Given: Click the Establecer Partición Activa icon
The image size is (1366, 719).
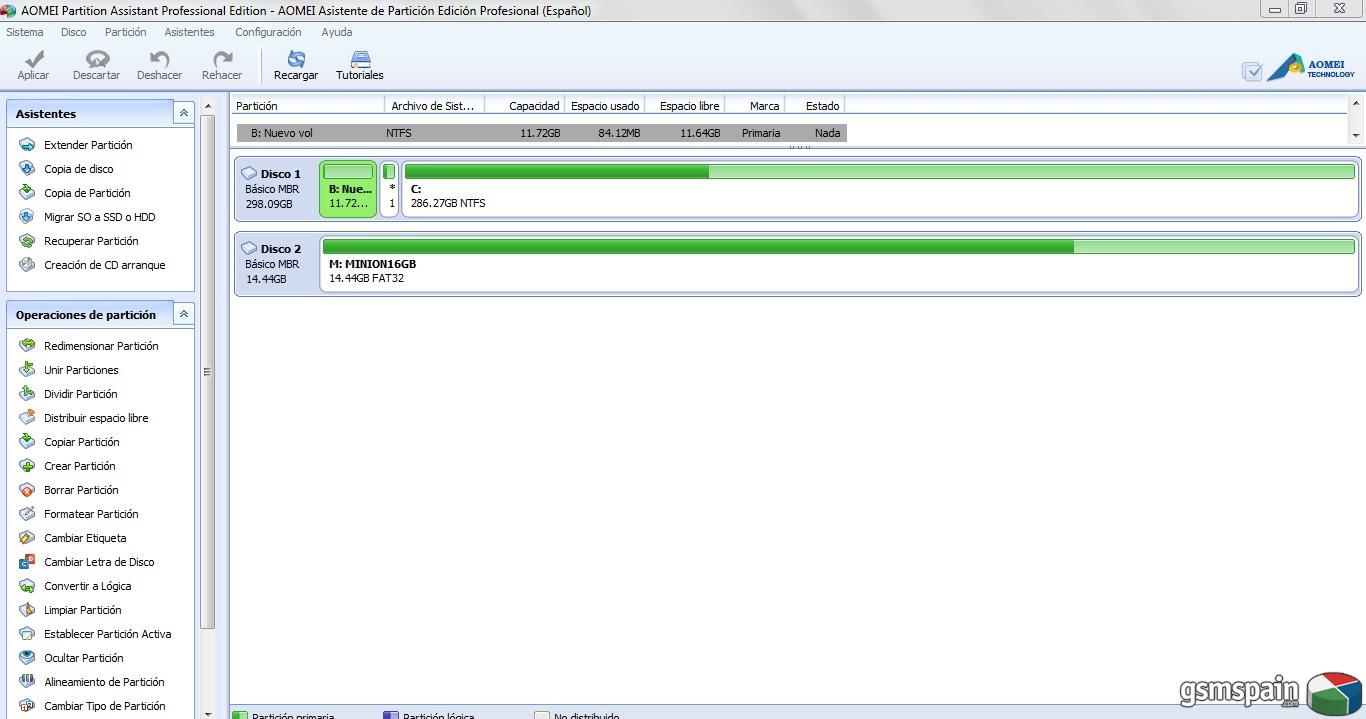Looking at the screenshot, I should tap(27, 634).
